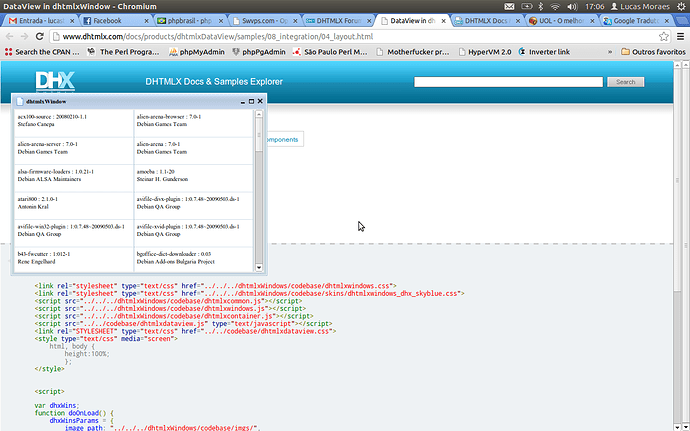This screenshot has width=690, height=431.
Task: Reload the page with refresh icon
Action: click(x=40, y=37)
